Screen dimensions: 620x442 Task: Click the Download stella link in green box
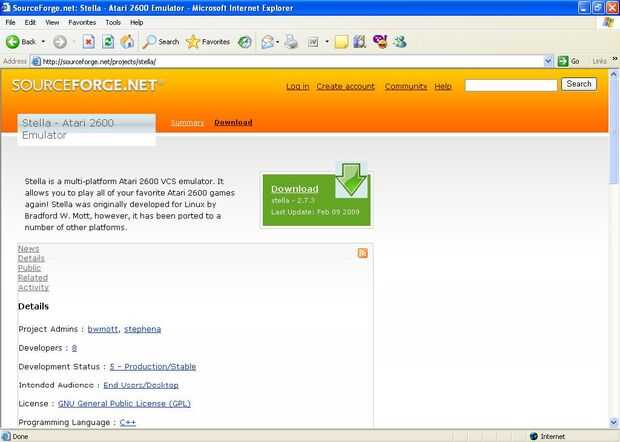tap(295, 189)
